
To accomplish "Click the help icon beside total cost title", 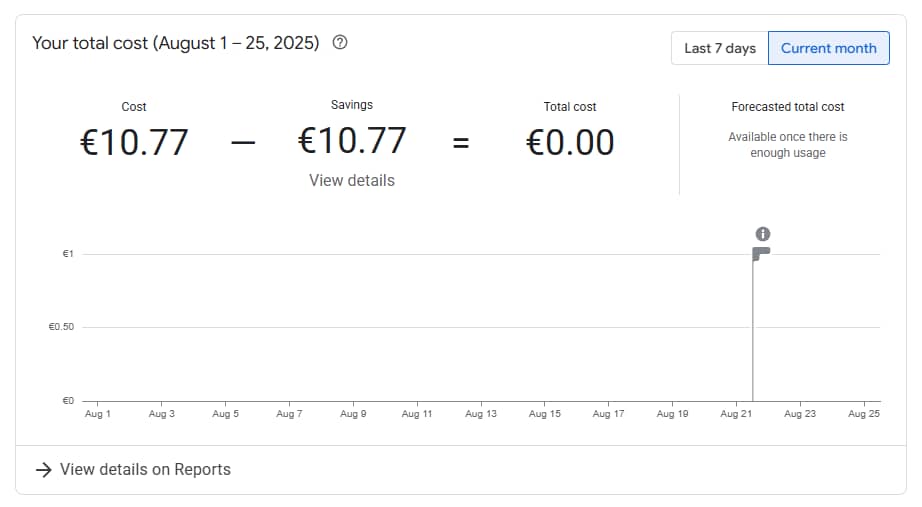I will (340, 43).
